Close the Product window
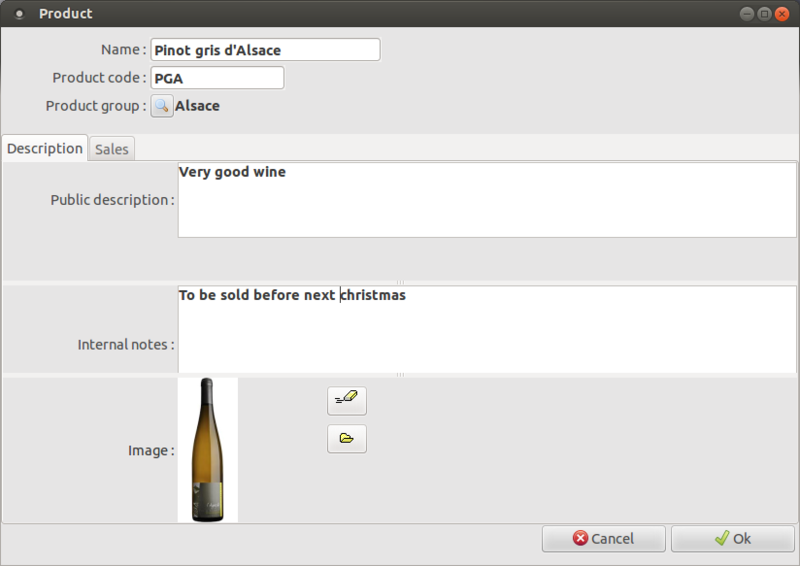This screenshot has height=566, width=800. pos(782,14)
